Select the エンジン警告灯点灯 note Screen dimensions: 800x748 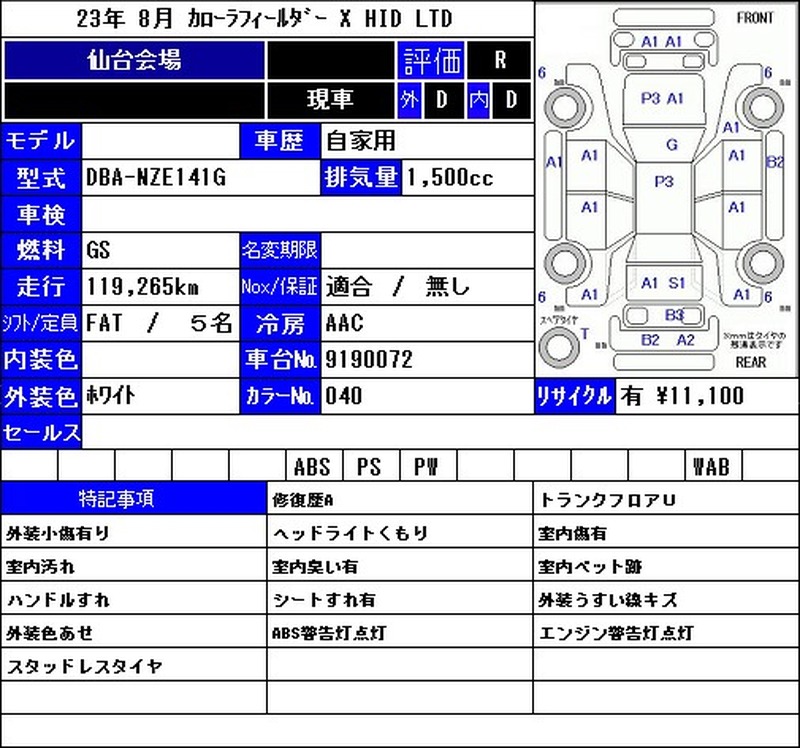[x=616, y=633]
